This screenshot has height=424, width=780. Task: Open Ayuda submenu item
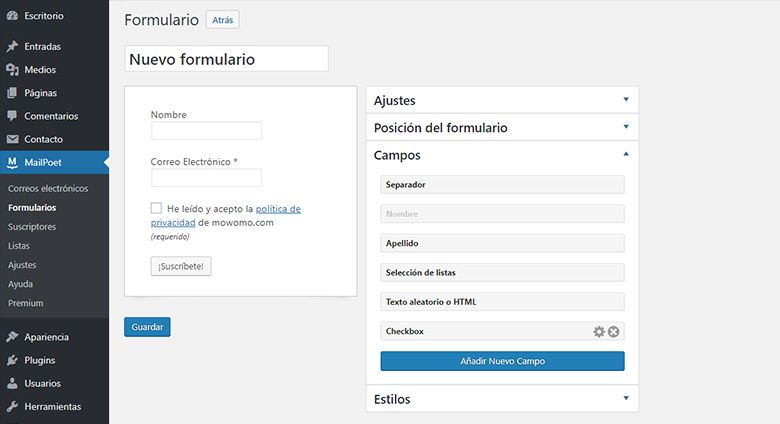(20, 284)
